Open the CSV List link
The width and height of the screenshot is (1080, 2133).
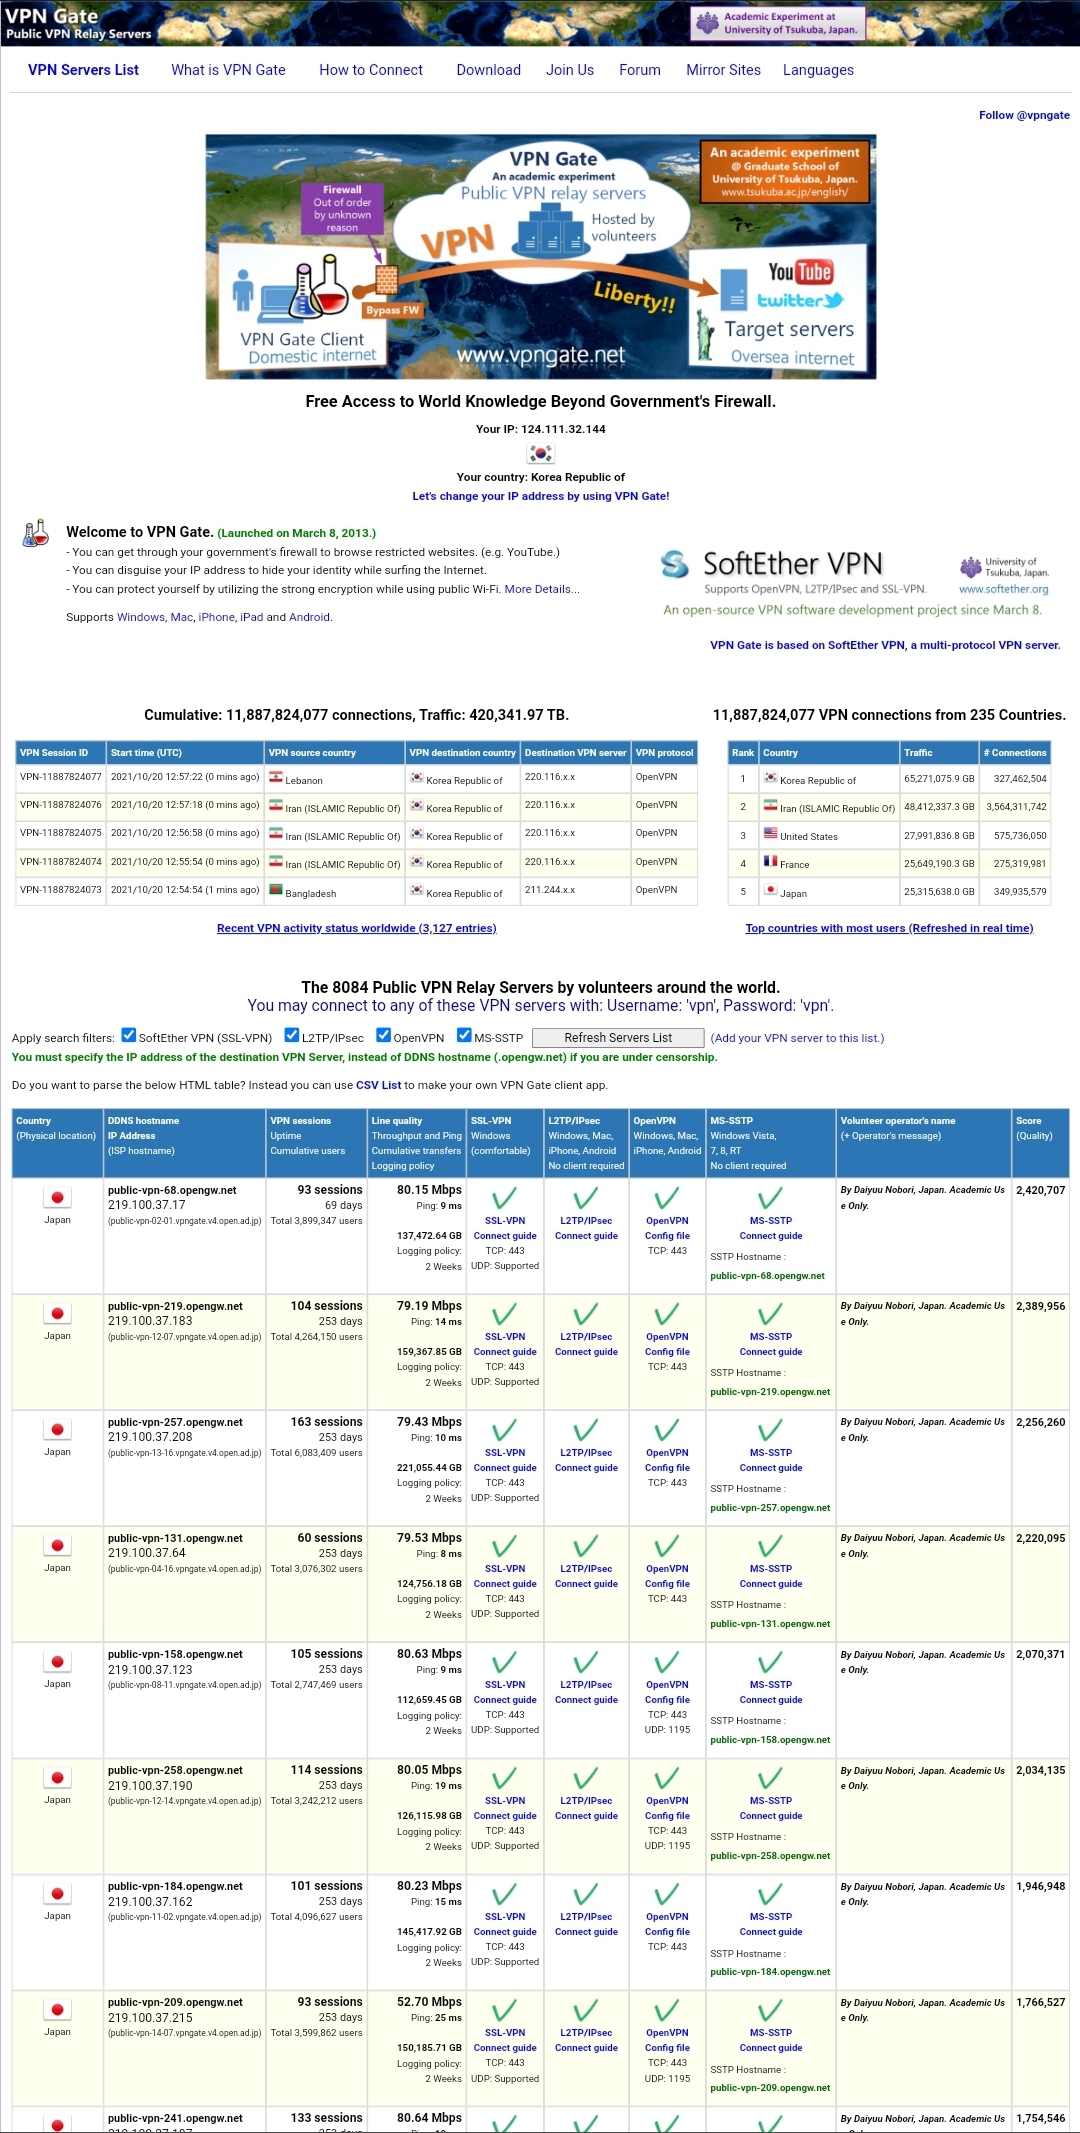click(x=378, y=1085)
